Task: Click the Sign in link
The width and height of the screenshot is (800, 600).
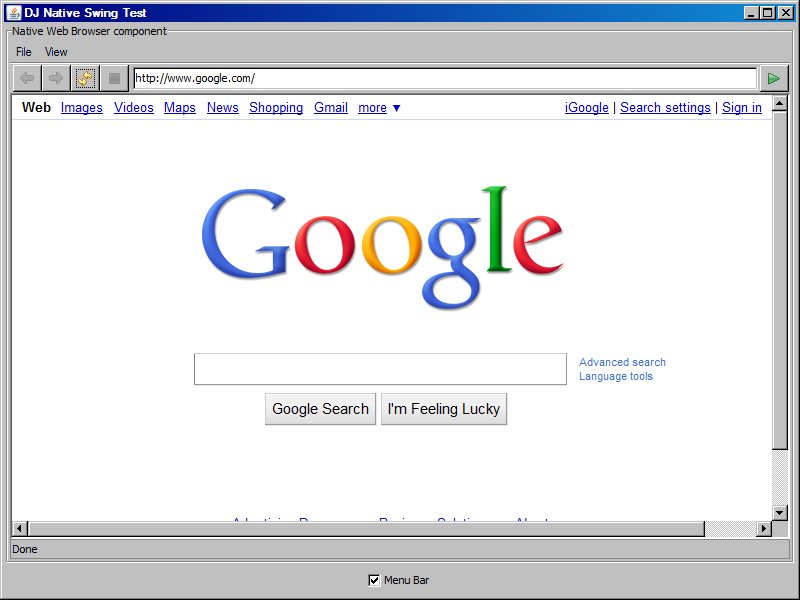Action: click(x=742, y=108)
